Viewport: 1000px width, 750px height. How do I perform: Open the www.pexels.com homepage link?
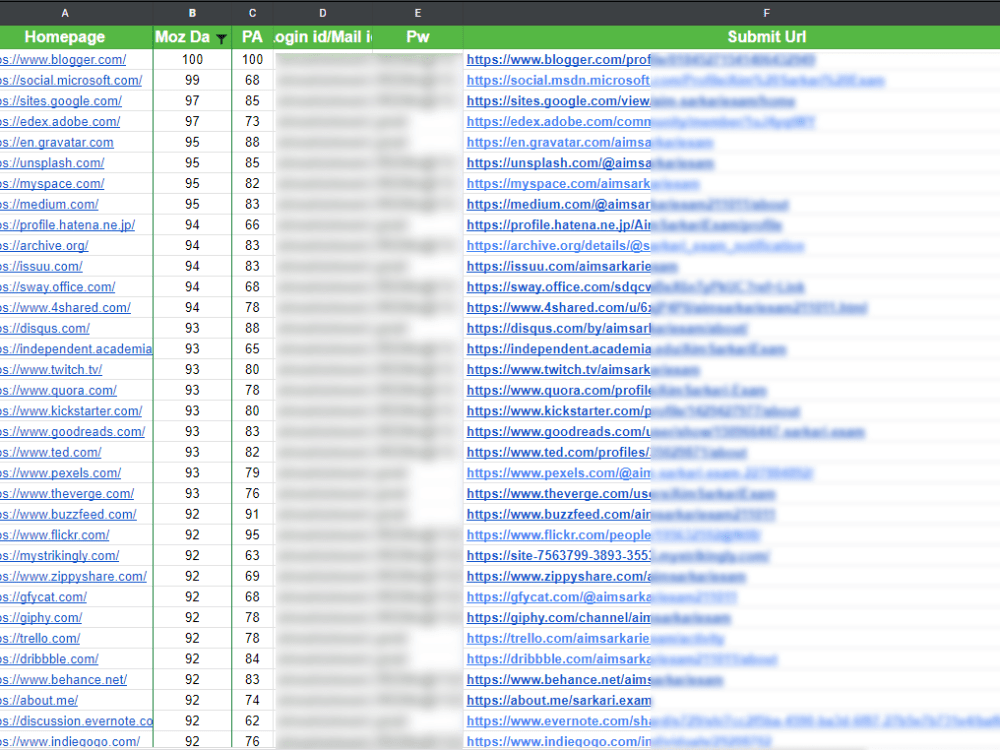click(61, 473)
